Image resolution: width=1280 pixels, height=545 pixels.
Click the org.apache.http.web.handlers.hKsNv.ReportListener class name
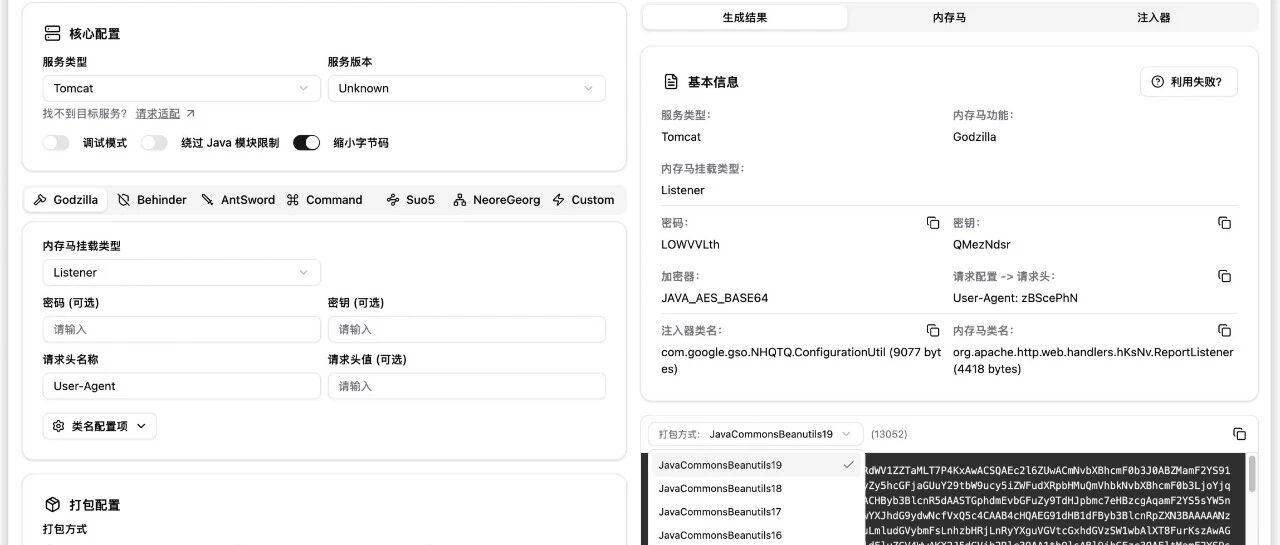tap(1093, 360)
